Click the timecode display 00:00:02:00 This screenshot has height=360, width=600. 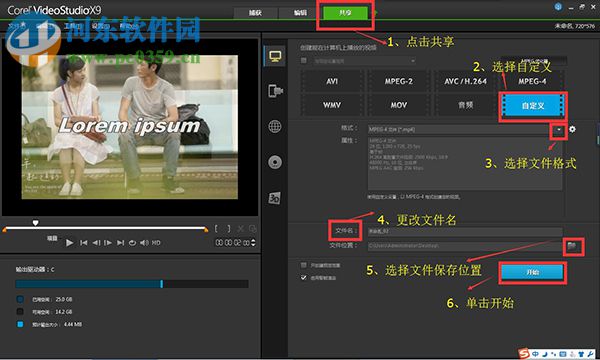[x=233, y=243]
